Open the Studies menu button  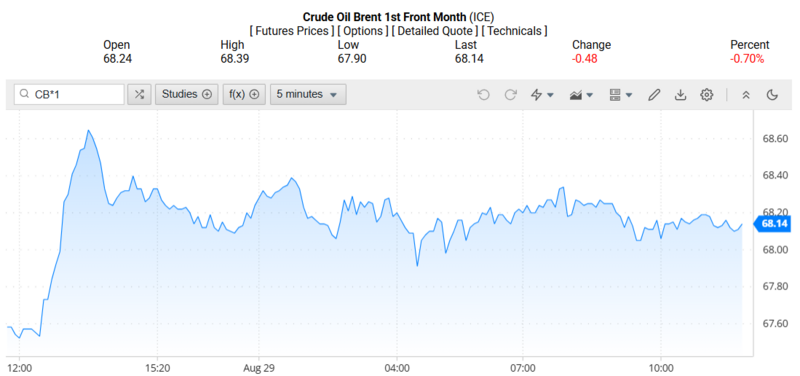point(187,94)
